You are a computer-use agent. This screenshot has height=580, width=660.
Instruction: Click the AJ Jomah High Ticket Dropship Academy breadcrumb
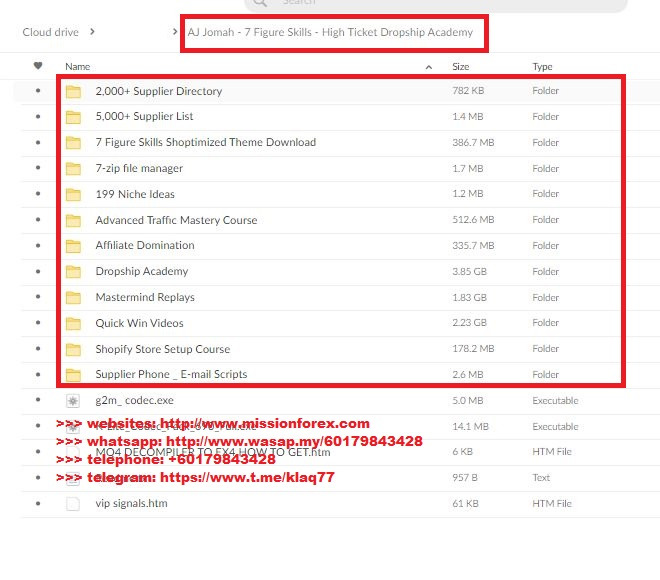[x=330, y=32]
